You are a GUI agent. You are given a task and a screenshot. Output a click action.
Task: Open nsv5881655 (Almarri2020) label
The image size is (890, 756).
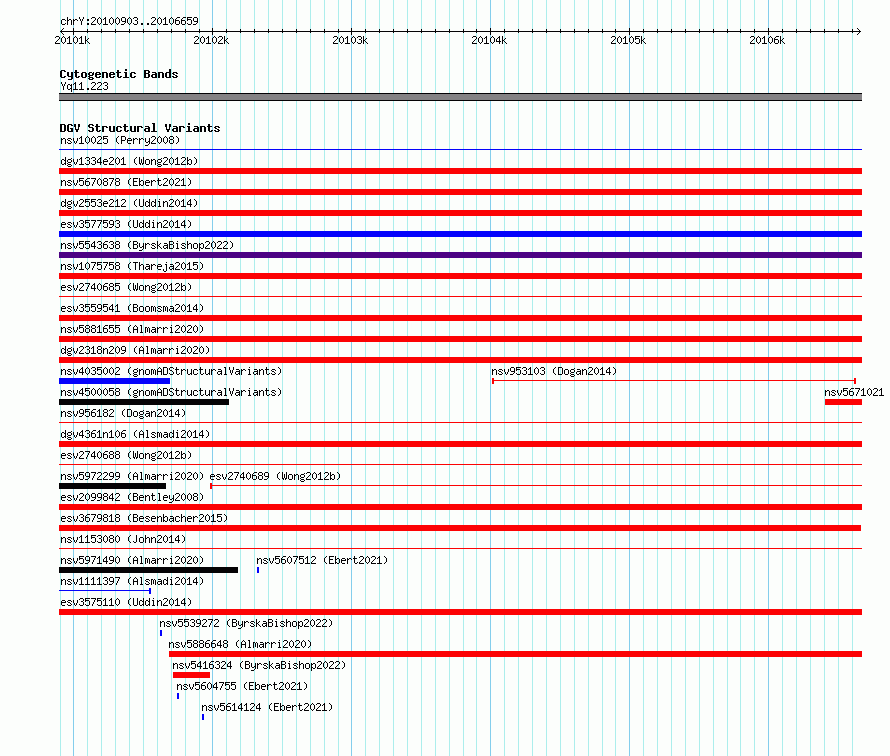coord(132,329)
